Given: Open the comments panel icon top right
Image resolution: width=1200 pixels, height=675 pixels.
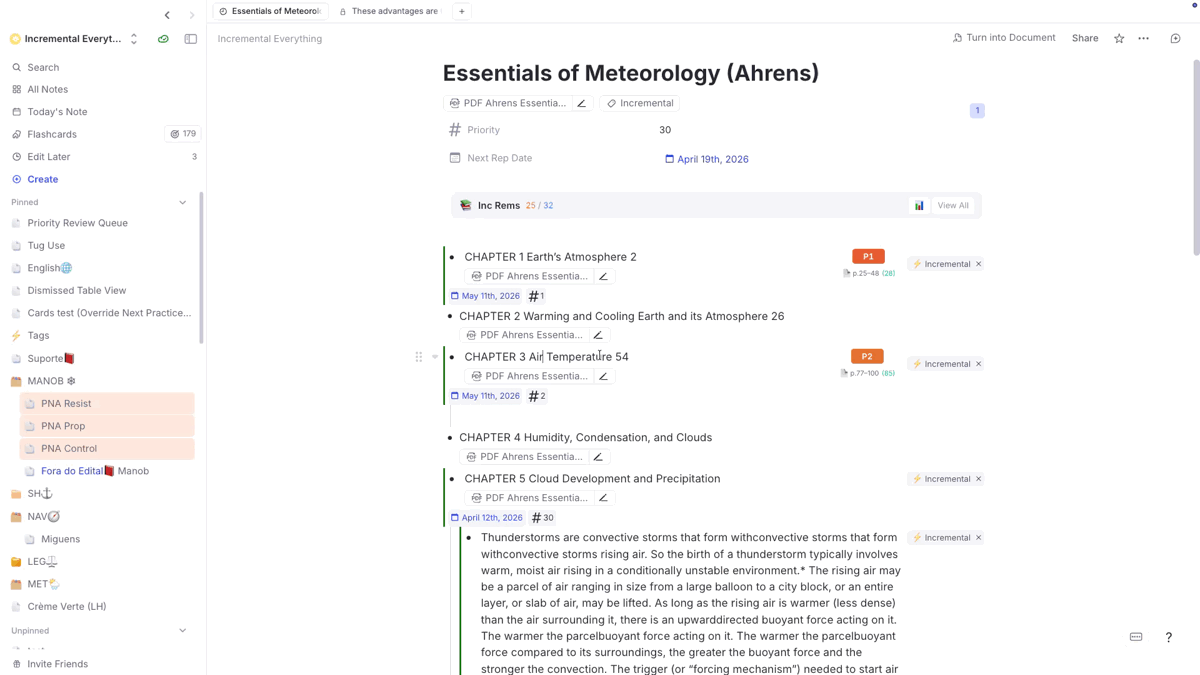Looking at the screenshot, I should click(x=1176, y=39).
